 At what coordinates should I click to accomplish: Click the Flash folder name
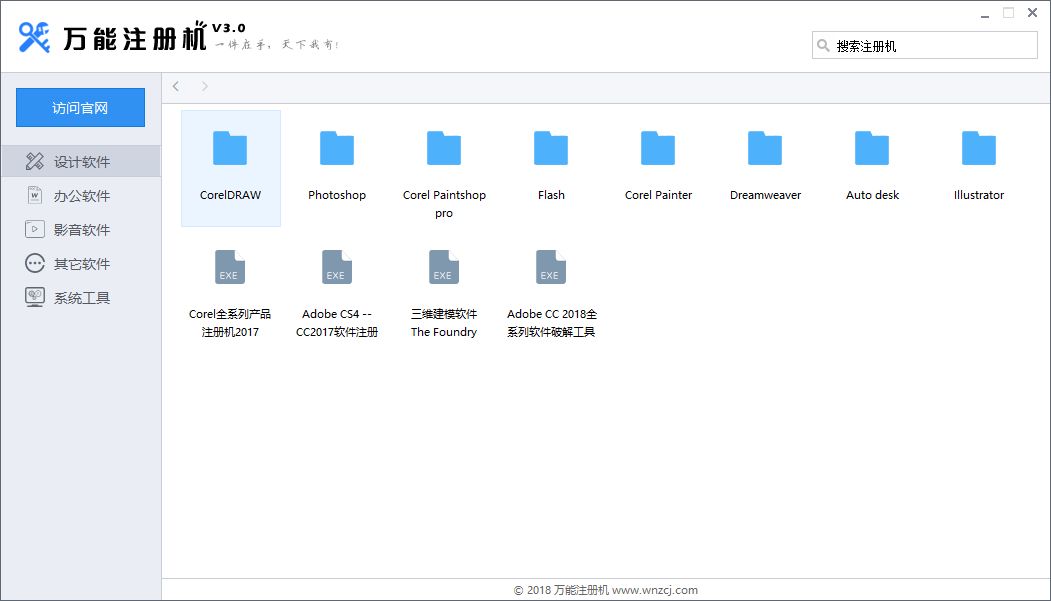click(551, 195)
